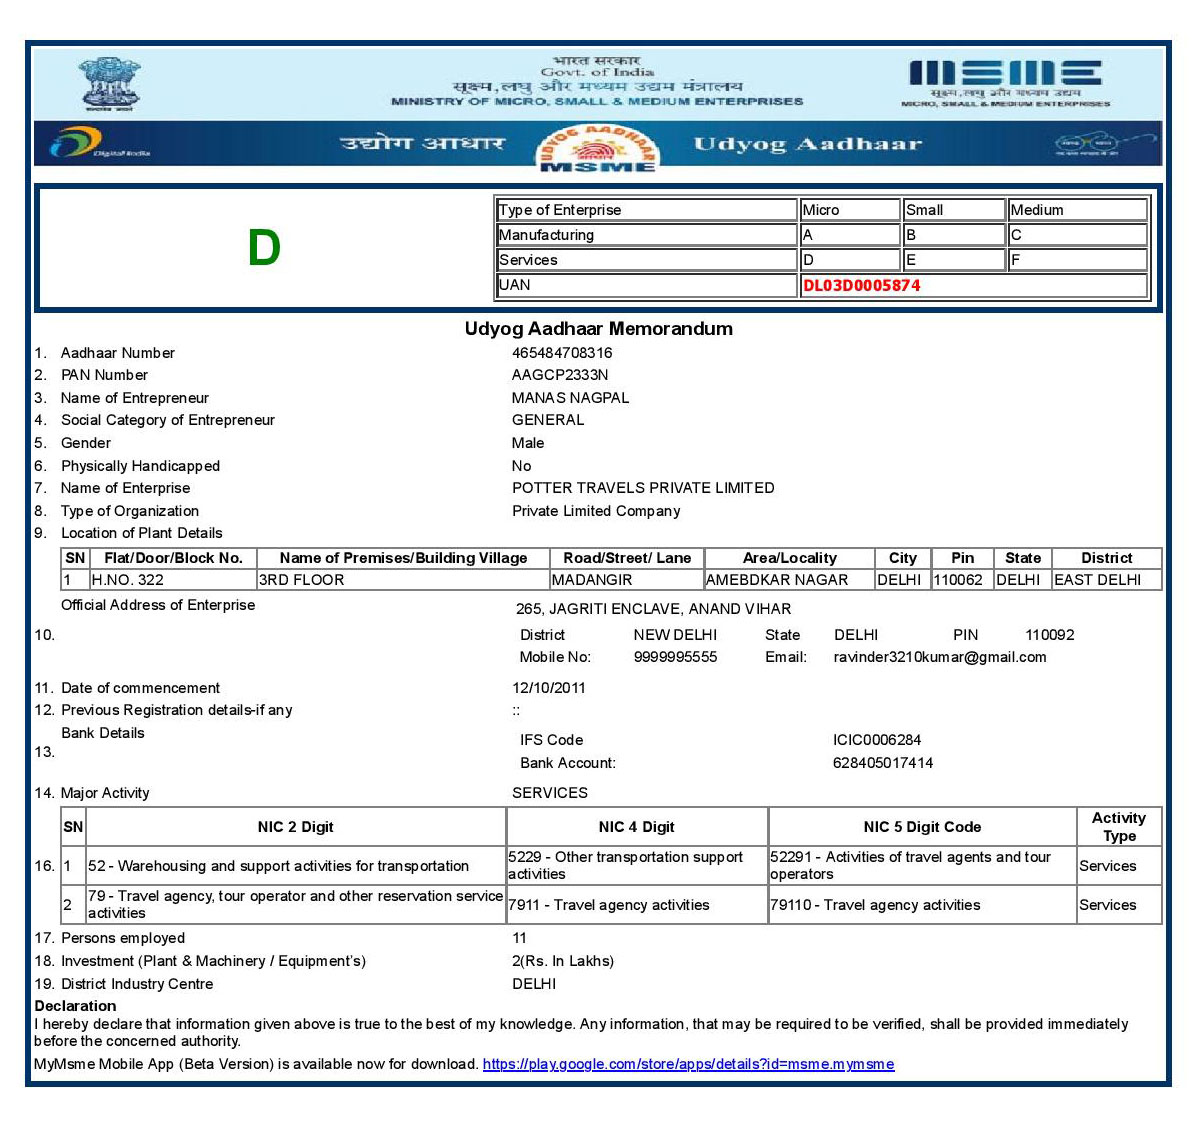Click IFS code ICIC0006284

[876, 740]
